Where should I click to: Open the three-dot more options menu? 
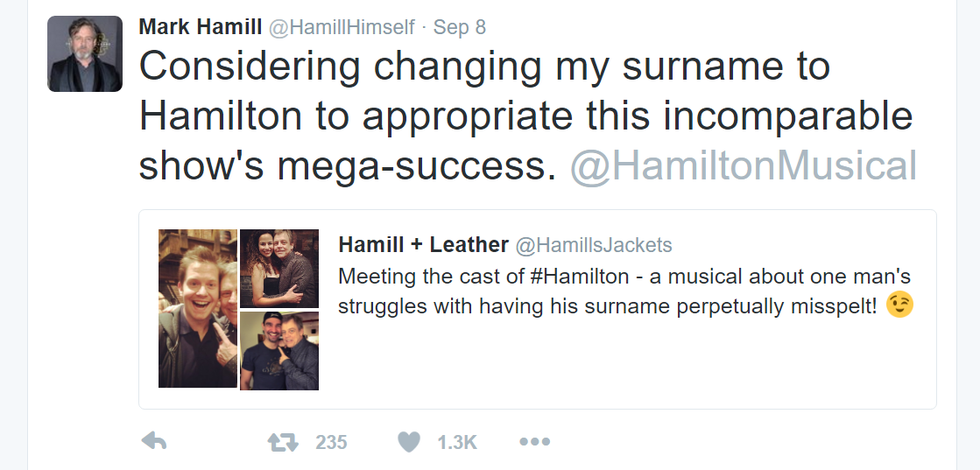click(x=535, y=441)
